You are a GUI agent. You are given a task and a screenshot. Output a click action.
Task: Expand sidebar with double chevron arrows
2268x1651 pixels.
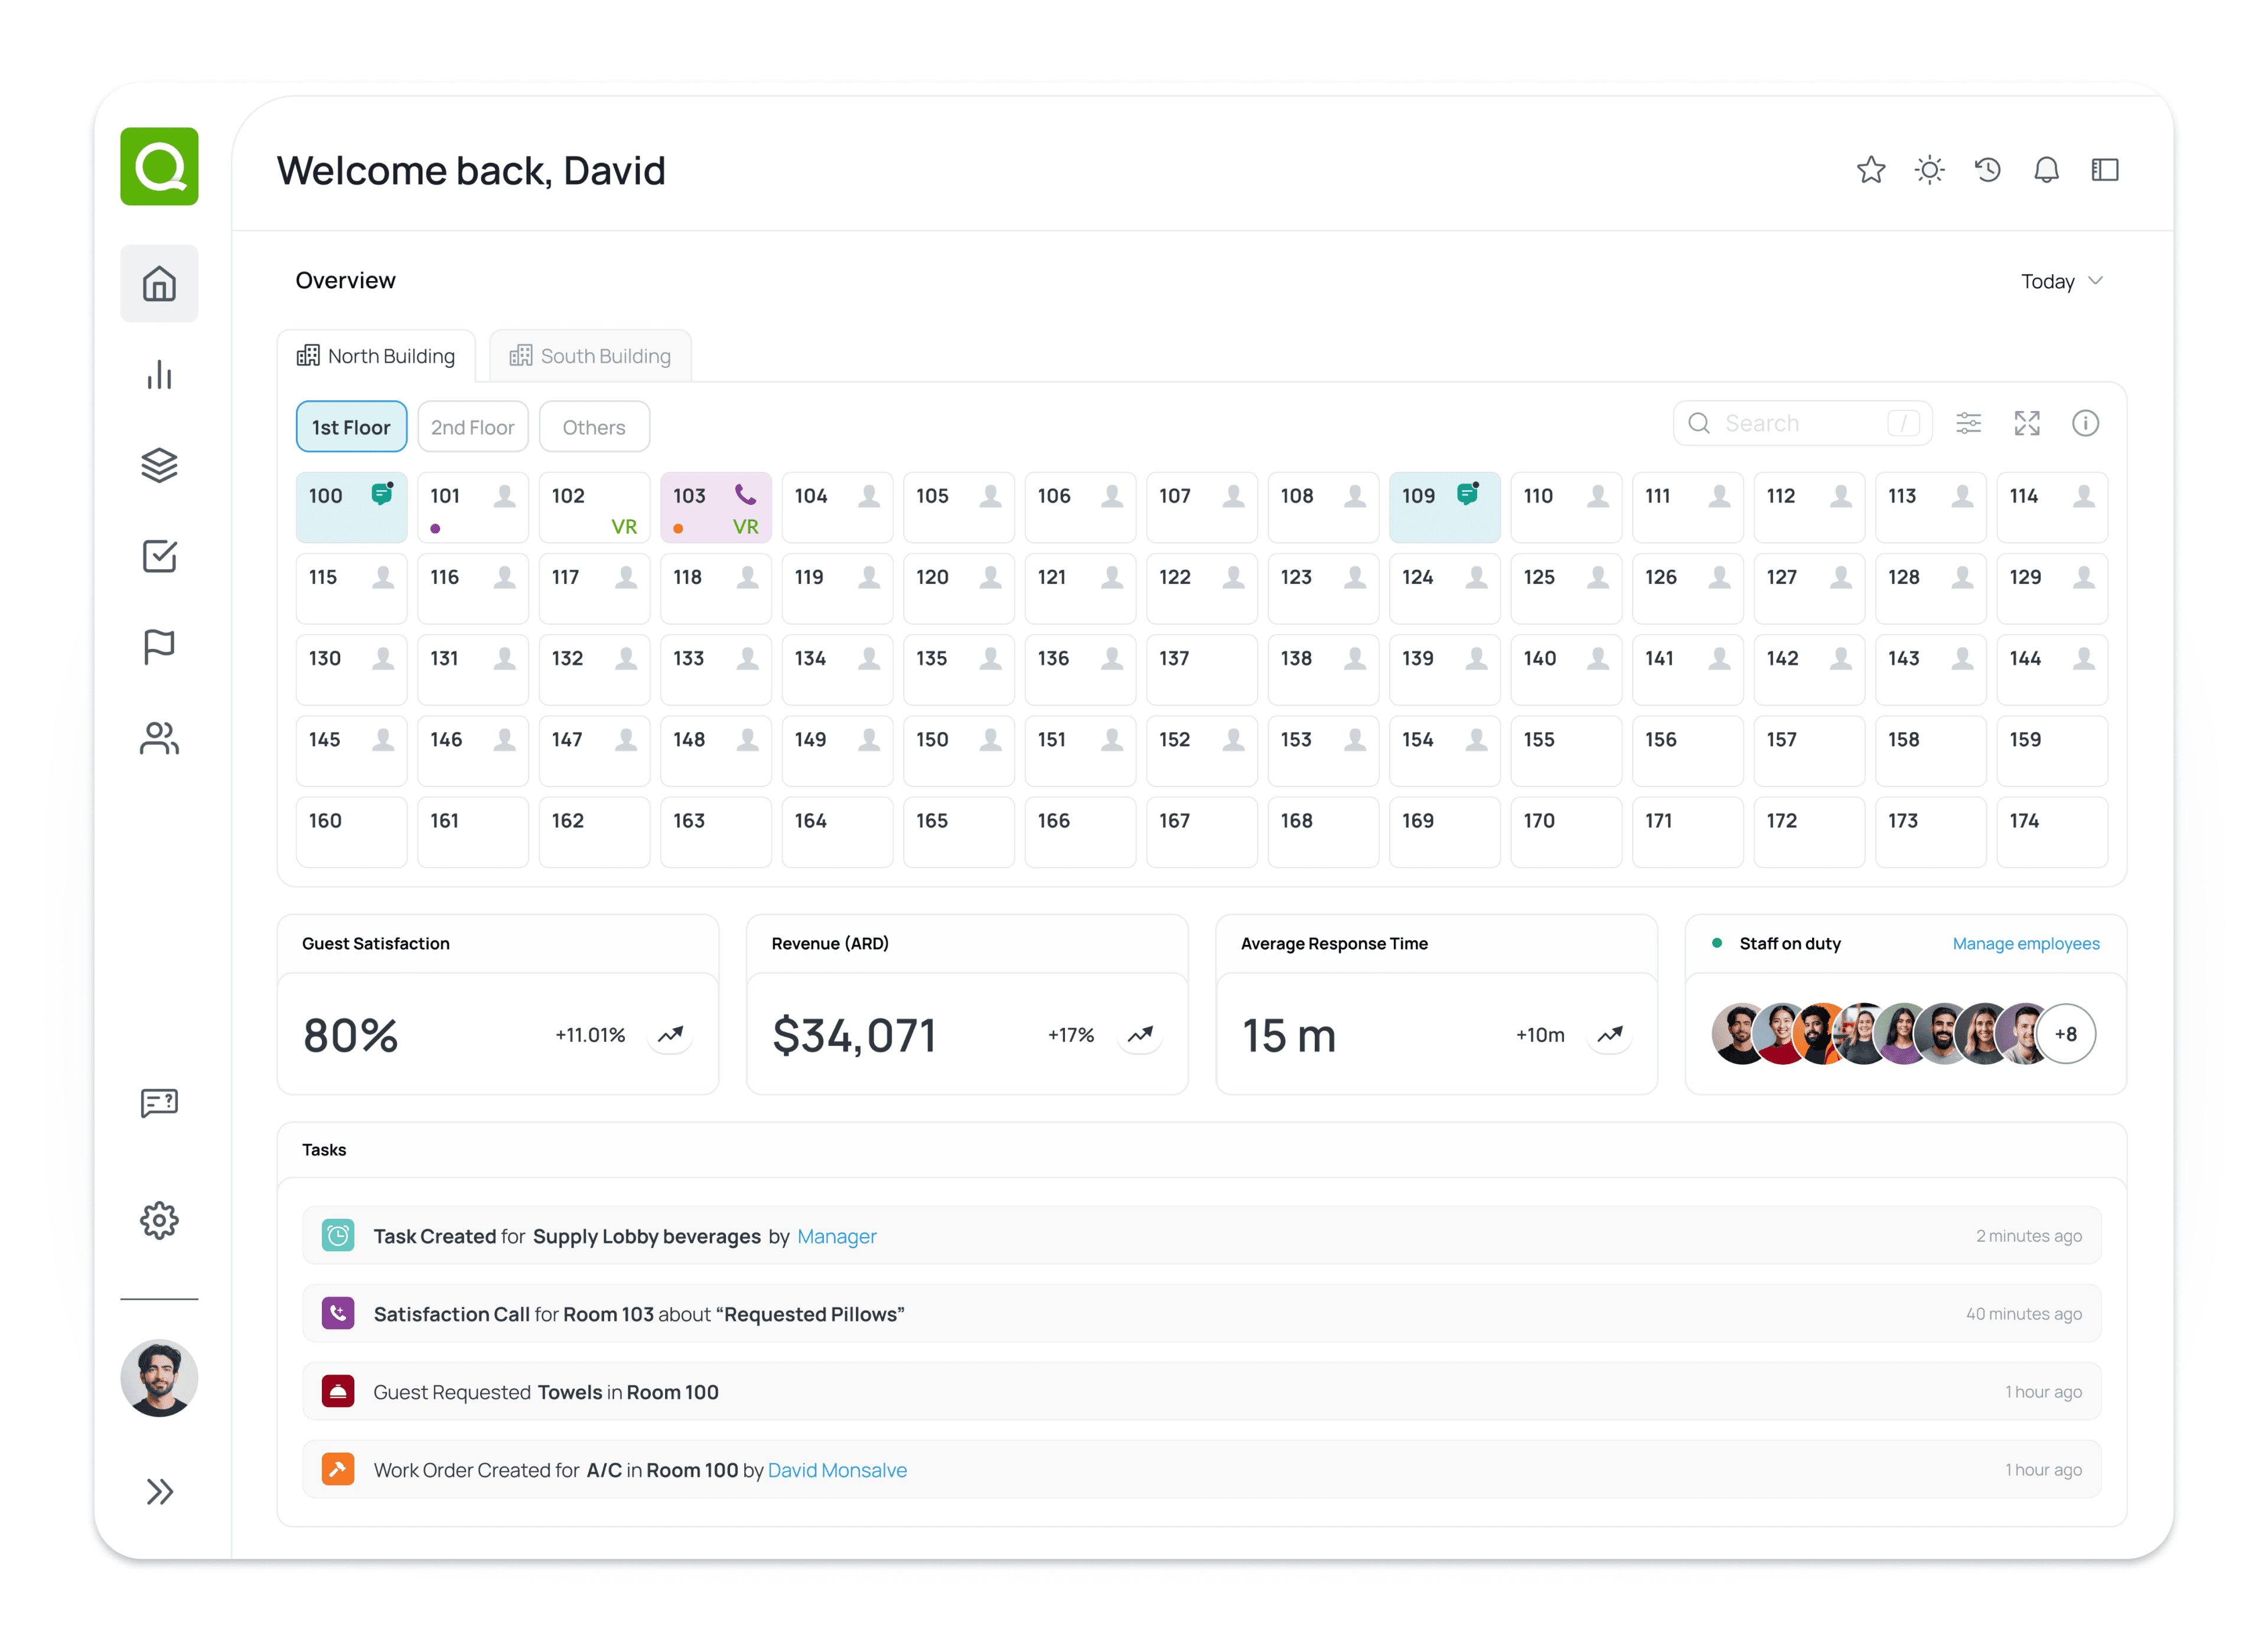[159, 1491]
